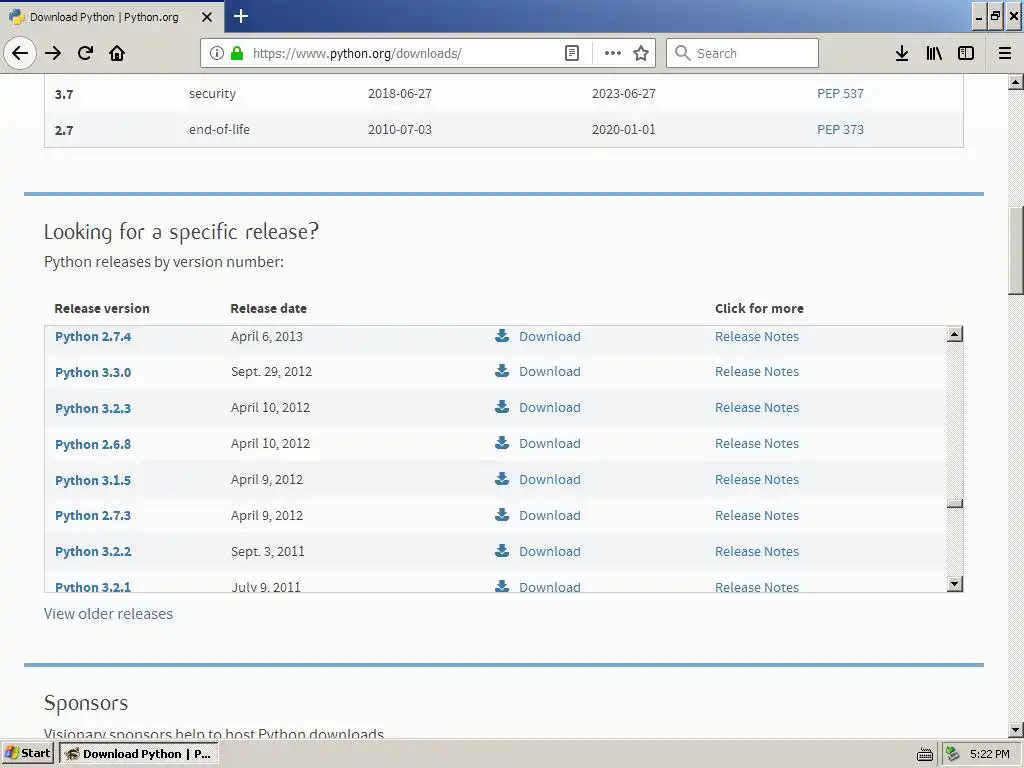Click the 5:22 PM clock
Viewport: 1024px width, 768px height.
(x=989, y=754)
